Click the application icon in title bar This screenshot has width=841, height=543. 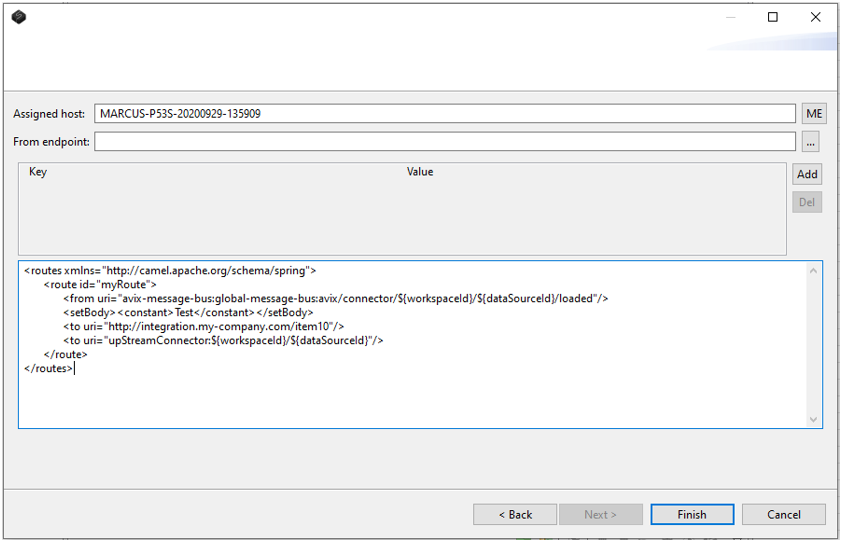19,17
